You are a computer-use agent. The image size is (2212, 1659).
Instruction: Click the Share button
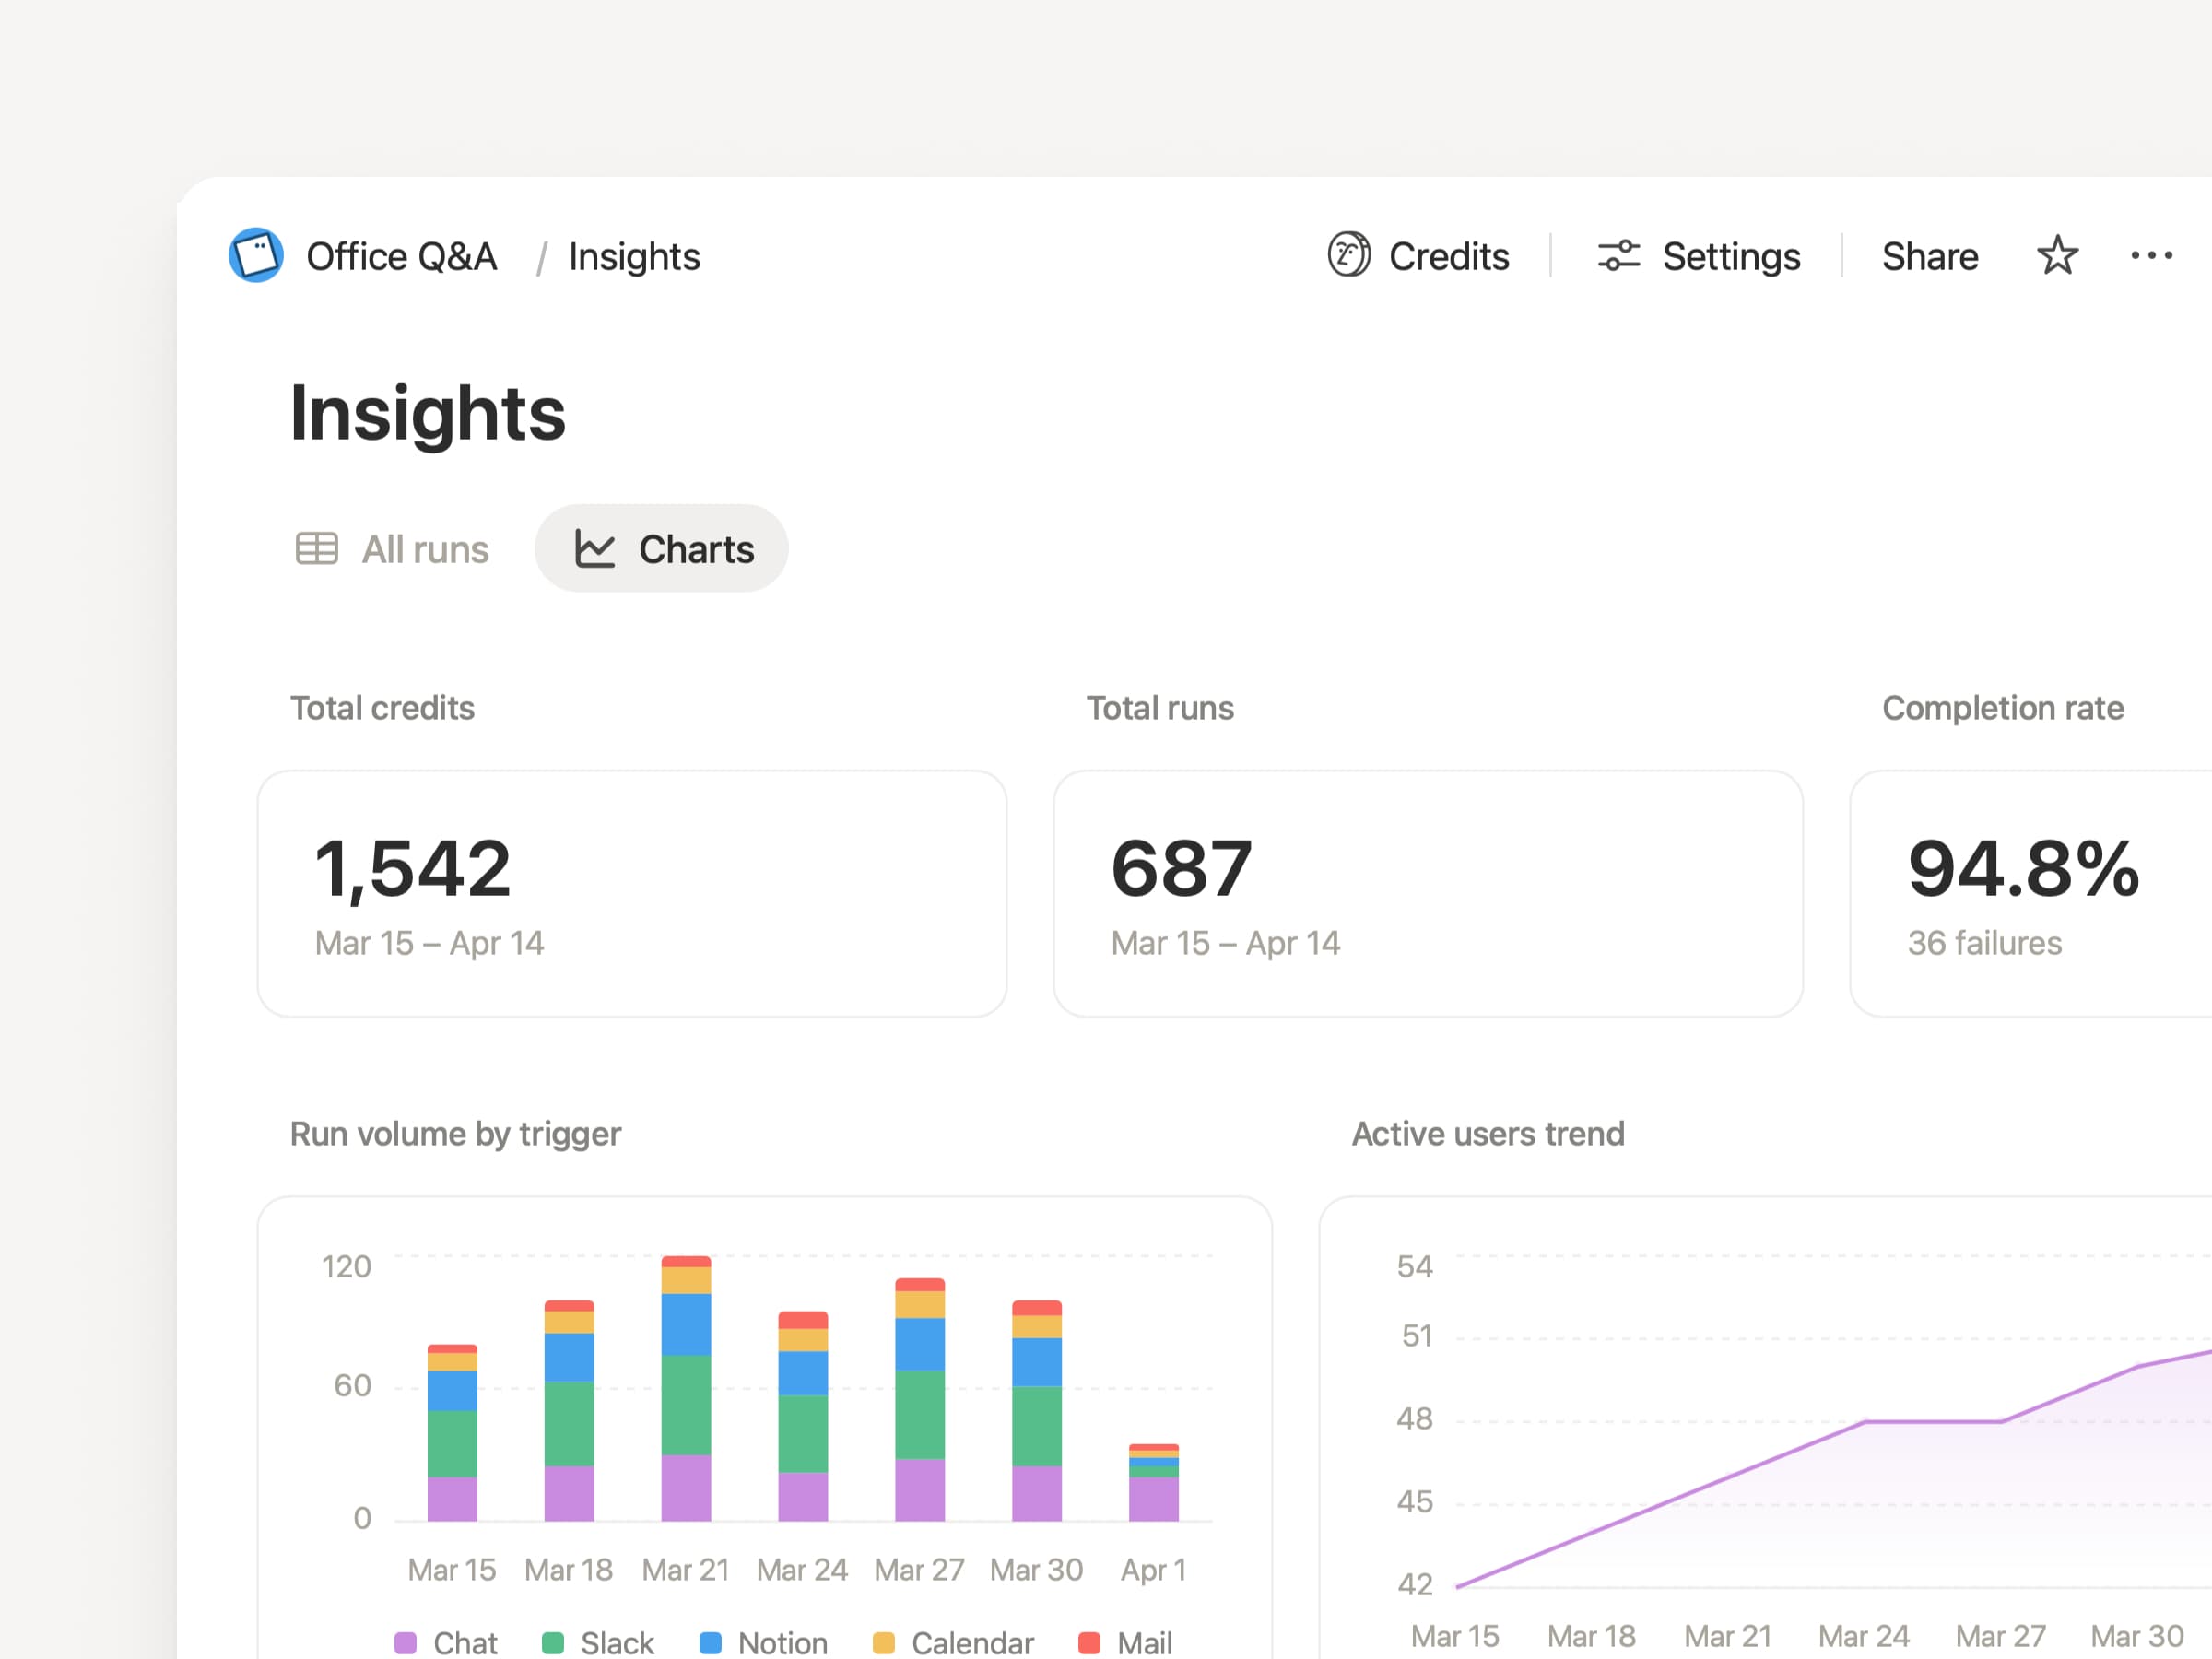(1930, 256)
